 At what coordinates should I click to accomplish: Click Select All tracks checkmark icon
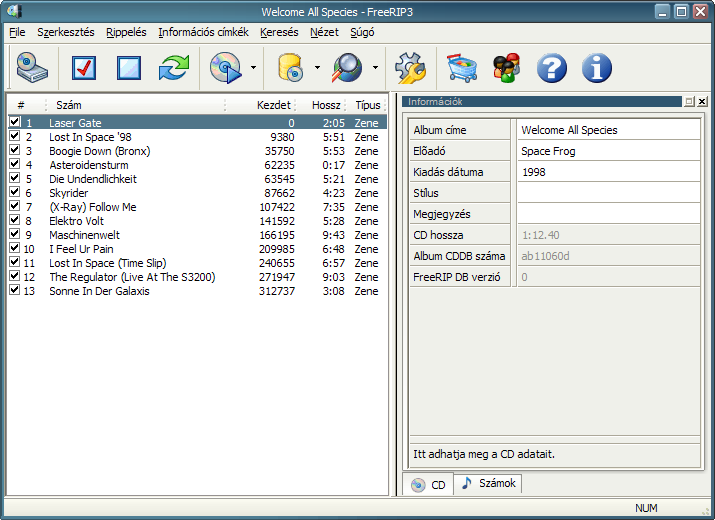[x=84, y=68]
